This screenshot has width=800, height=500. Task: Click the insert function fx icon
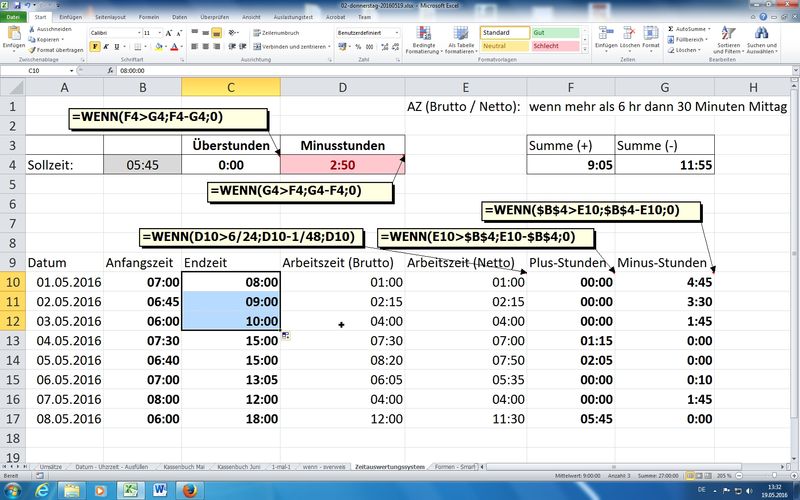pyautogui.click(x=108, y=71)
